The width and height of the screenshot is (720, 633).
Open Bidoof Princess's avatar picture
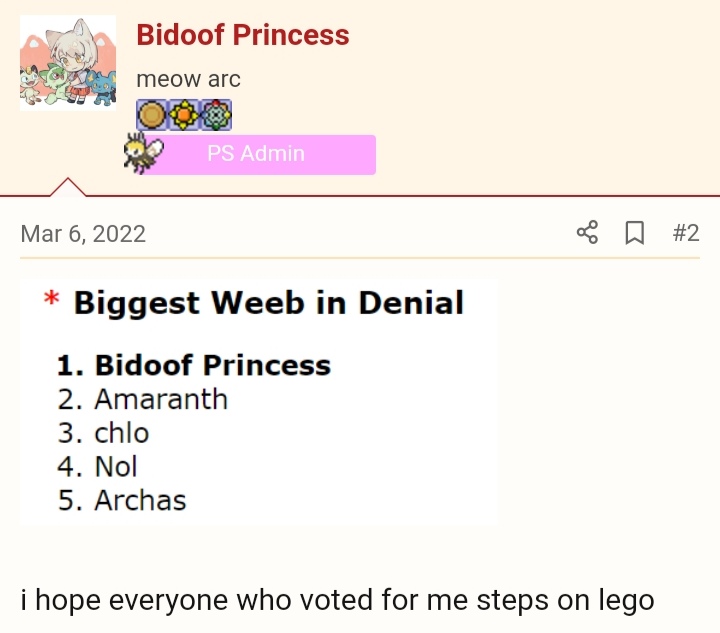(68, 63)
